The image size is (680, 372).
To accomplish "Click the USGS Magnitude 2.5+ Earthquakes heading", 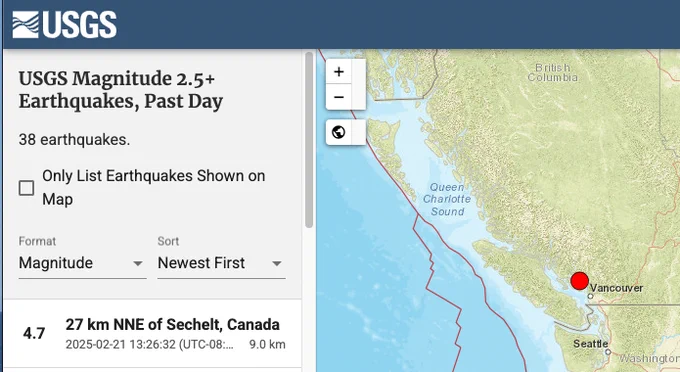I will tap(121, 90).
